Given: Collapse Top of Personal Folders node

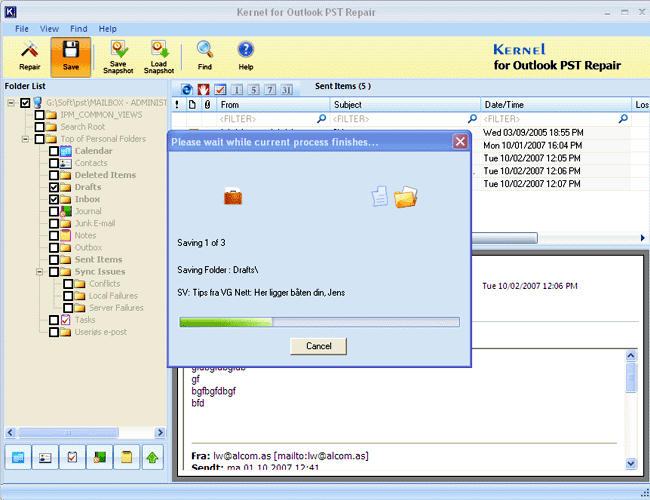Looking at the screenshot, I should (25, 139).
